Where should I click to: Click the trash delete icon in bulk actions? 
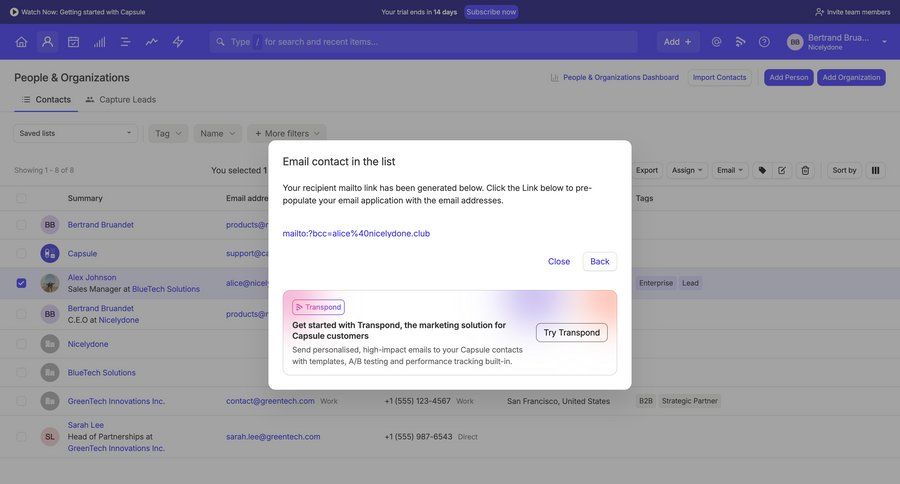tap(805, 171)
